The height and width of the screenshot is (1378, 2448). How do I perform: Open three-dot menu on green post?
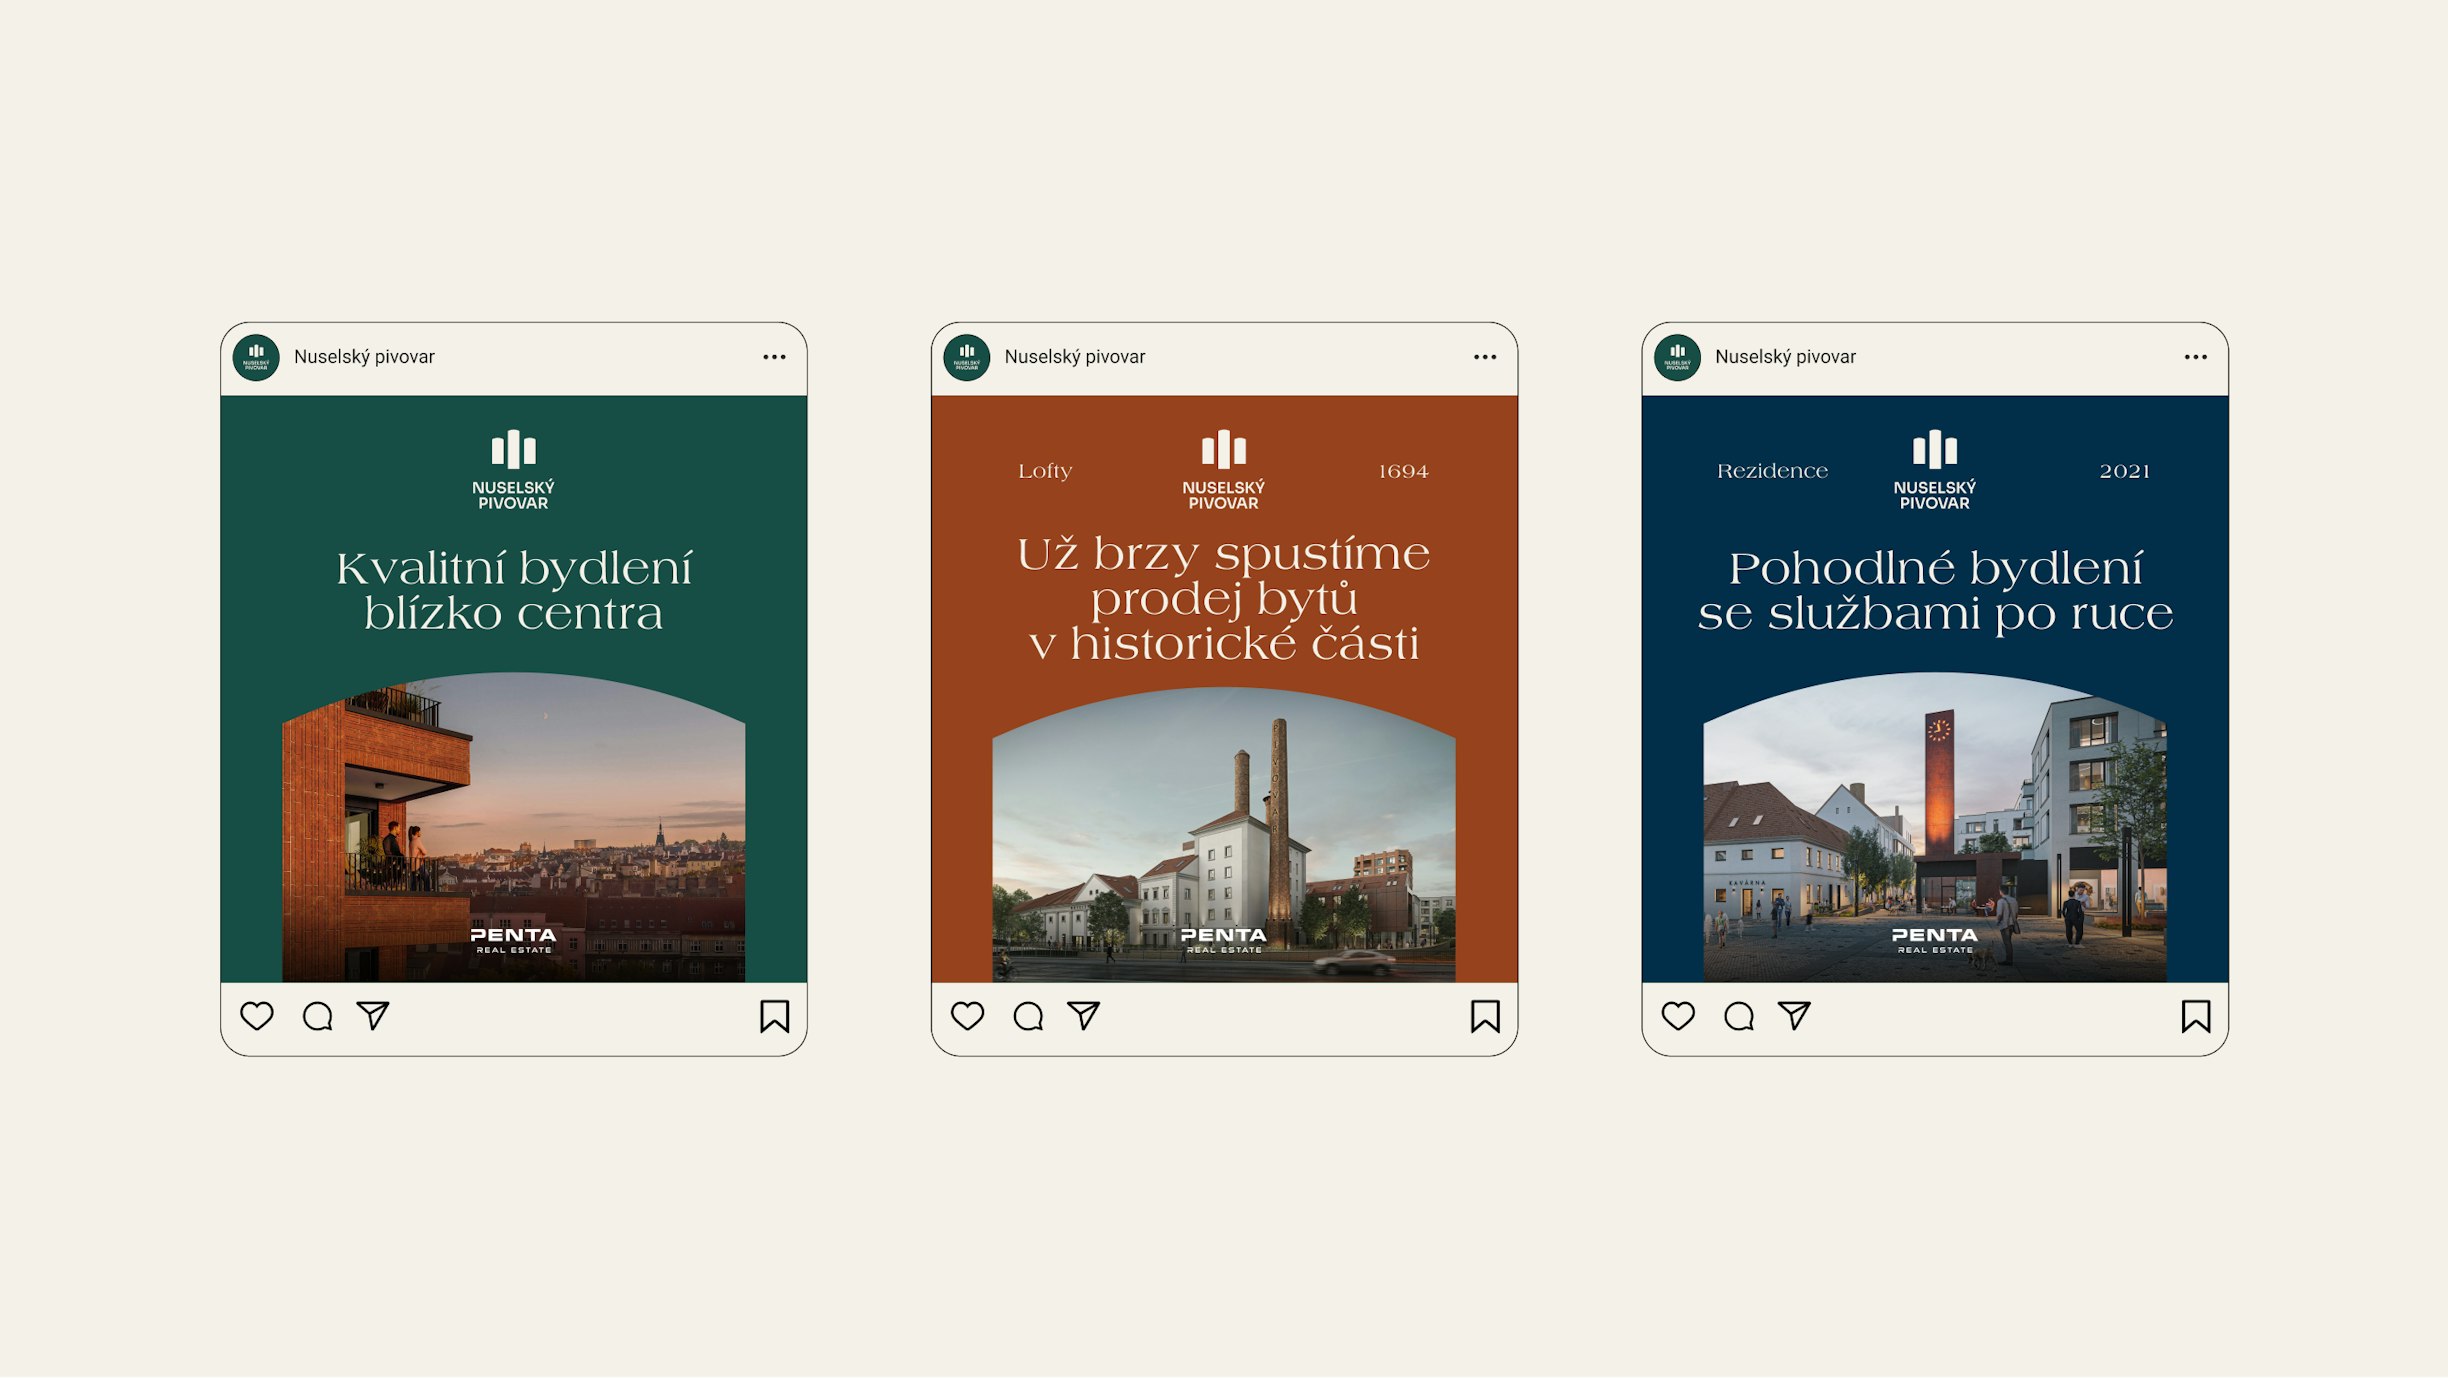[x=774, y=357]
